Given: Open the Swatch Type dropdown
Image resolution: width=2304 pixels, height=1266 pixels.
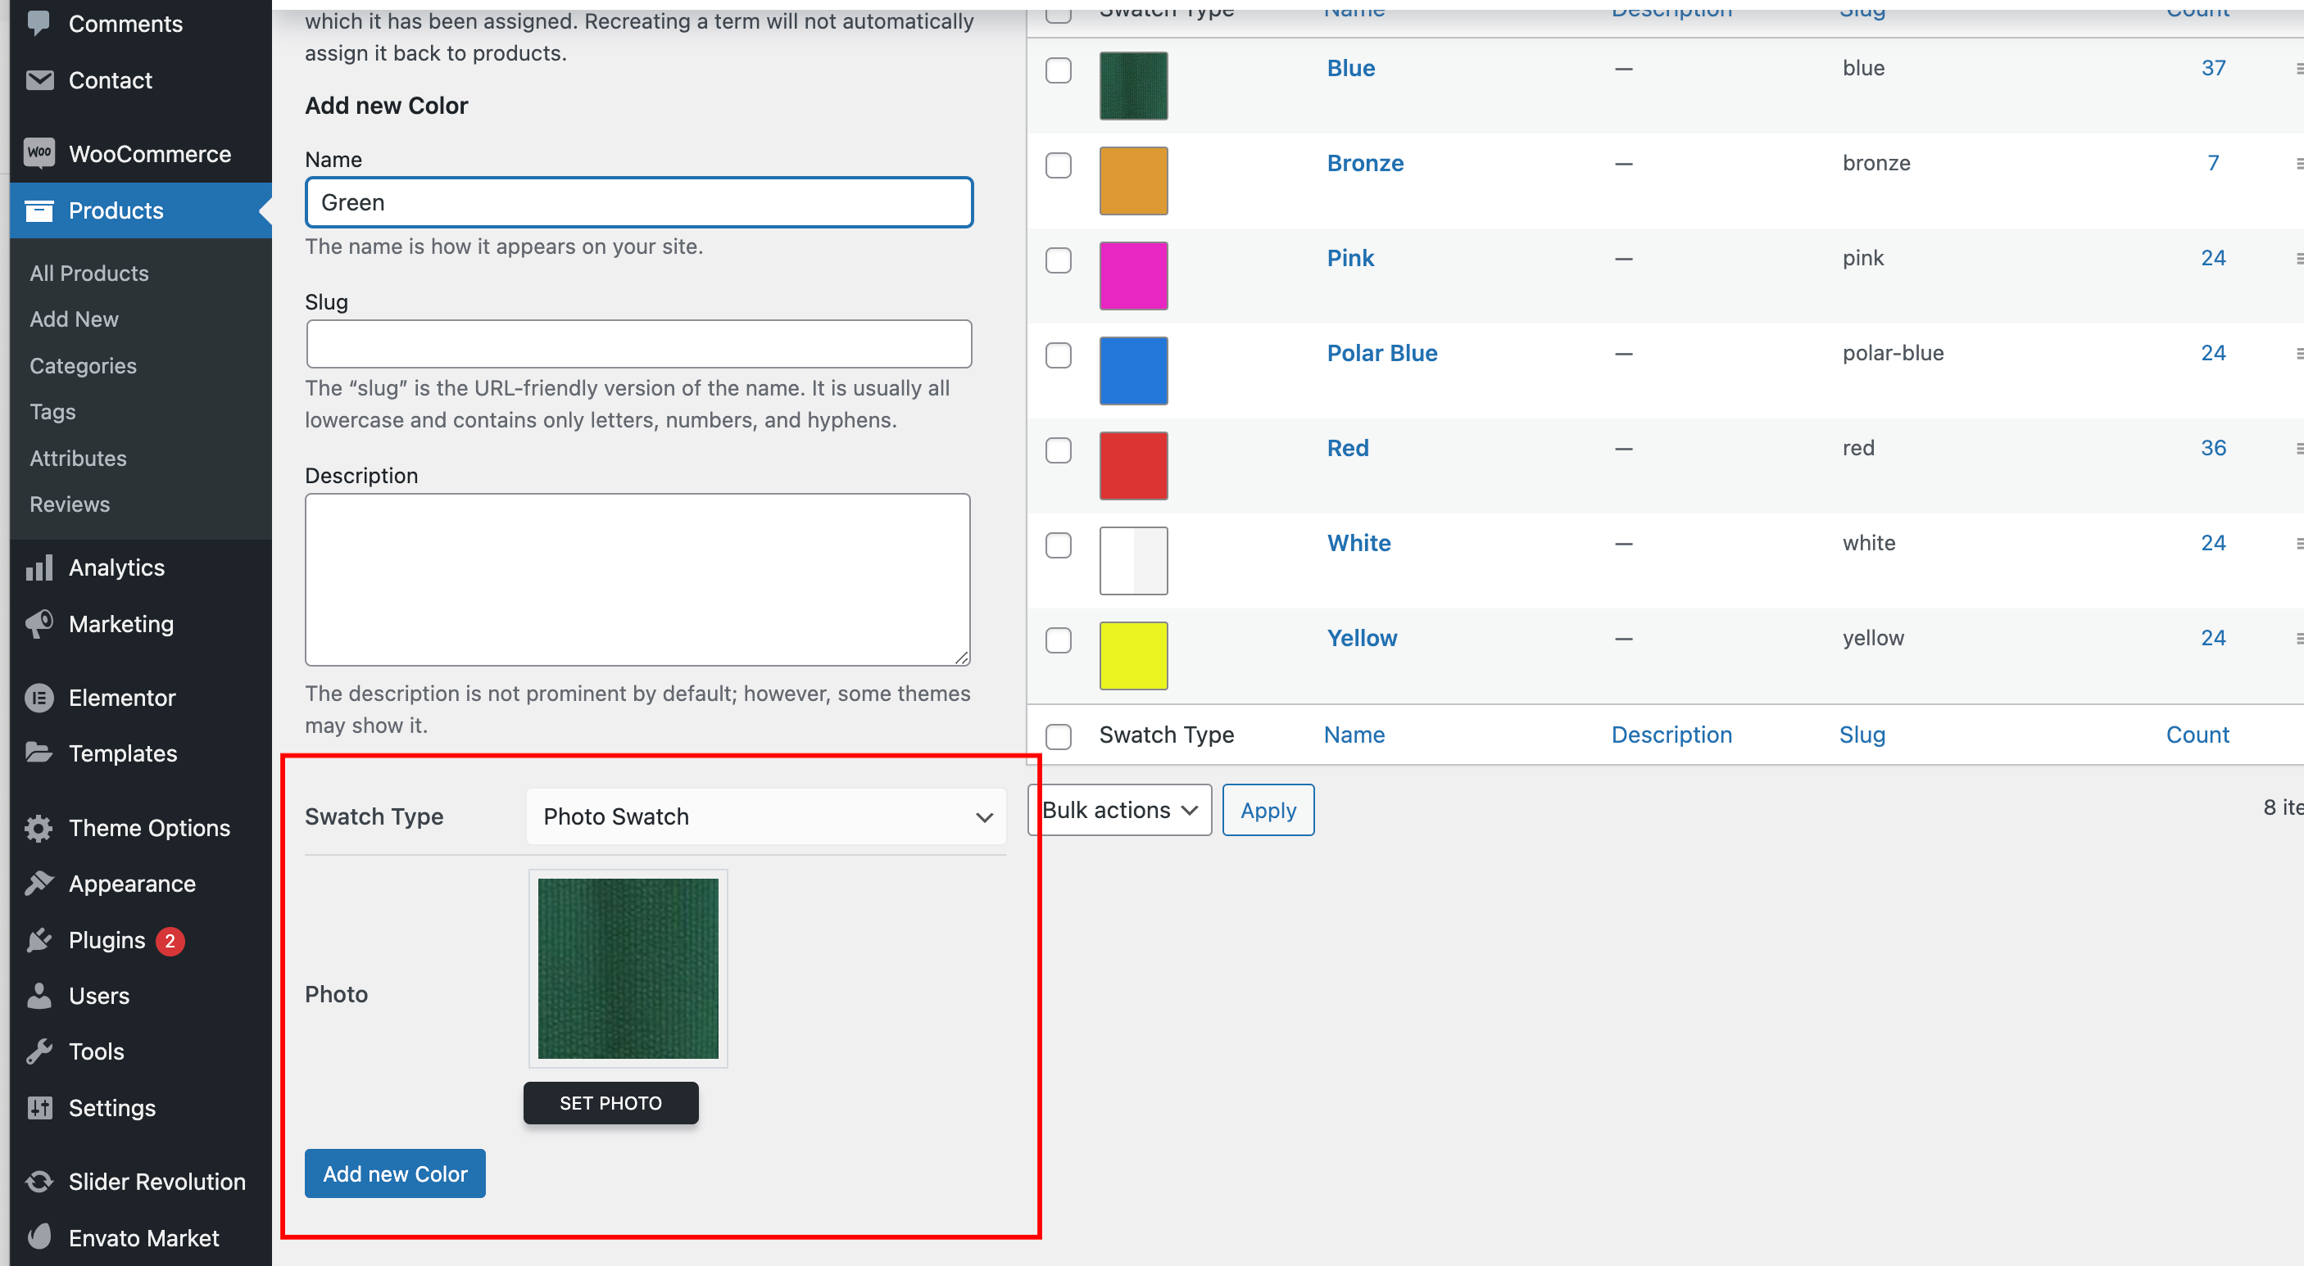Looking at the screenshot, I should [x=765, y=817].
